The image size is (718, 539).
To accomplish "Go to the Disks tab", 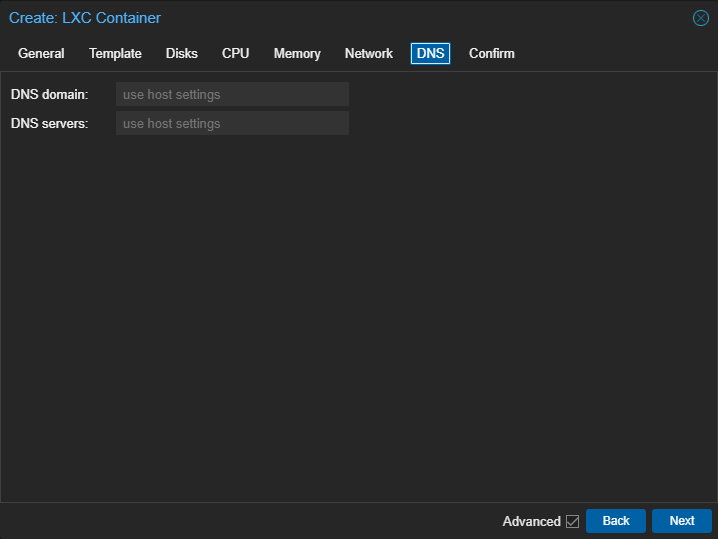I will (x=182, y=54).
